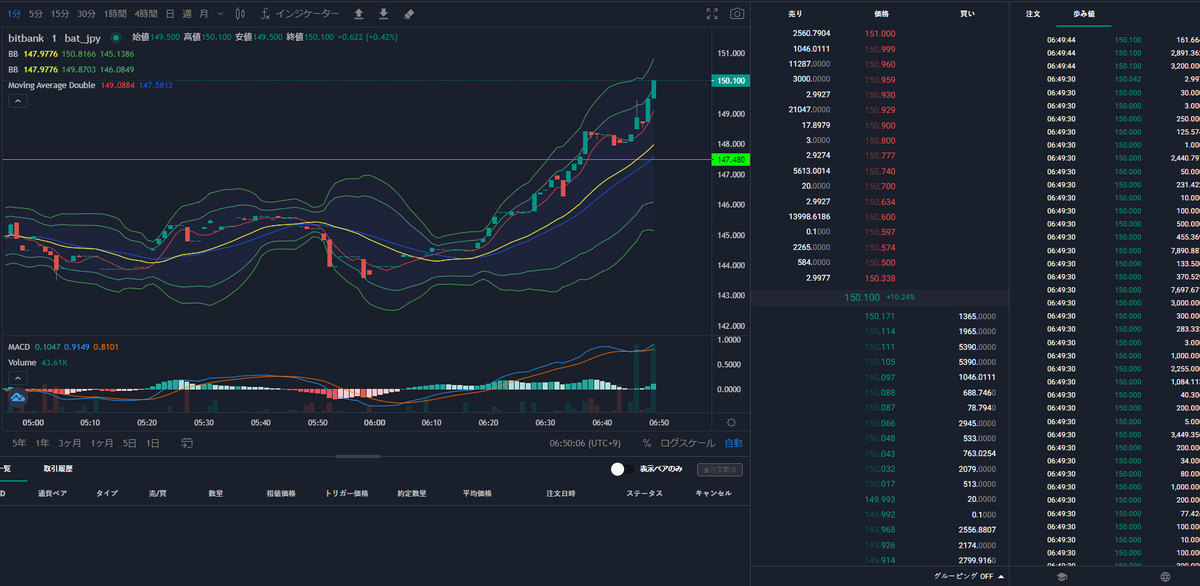Toggle 自動 auto scale
Screen dimensions: 1200x586
point(734,443)
